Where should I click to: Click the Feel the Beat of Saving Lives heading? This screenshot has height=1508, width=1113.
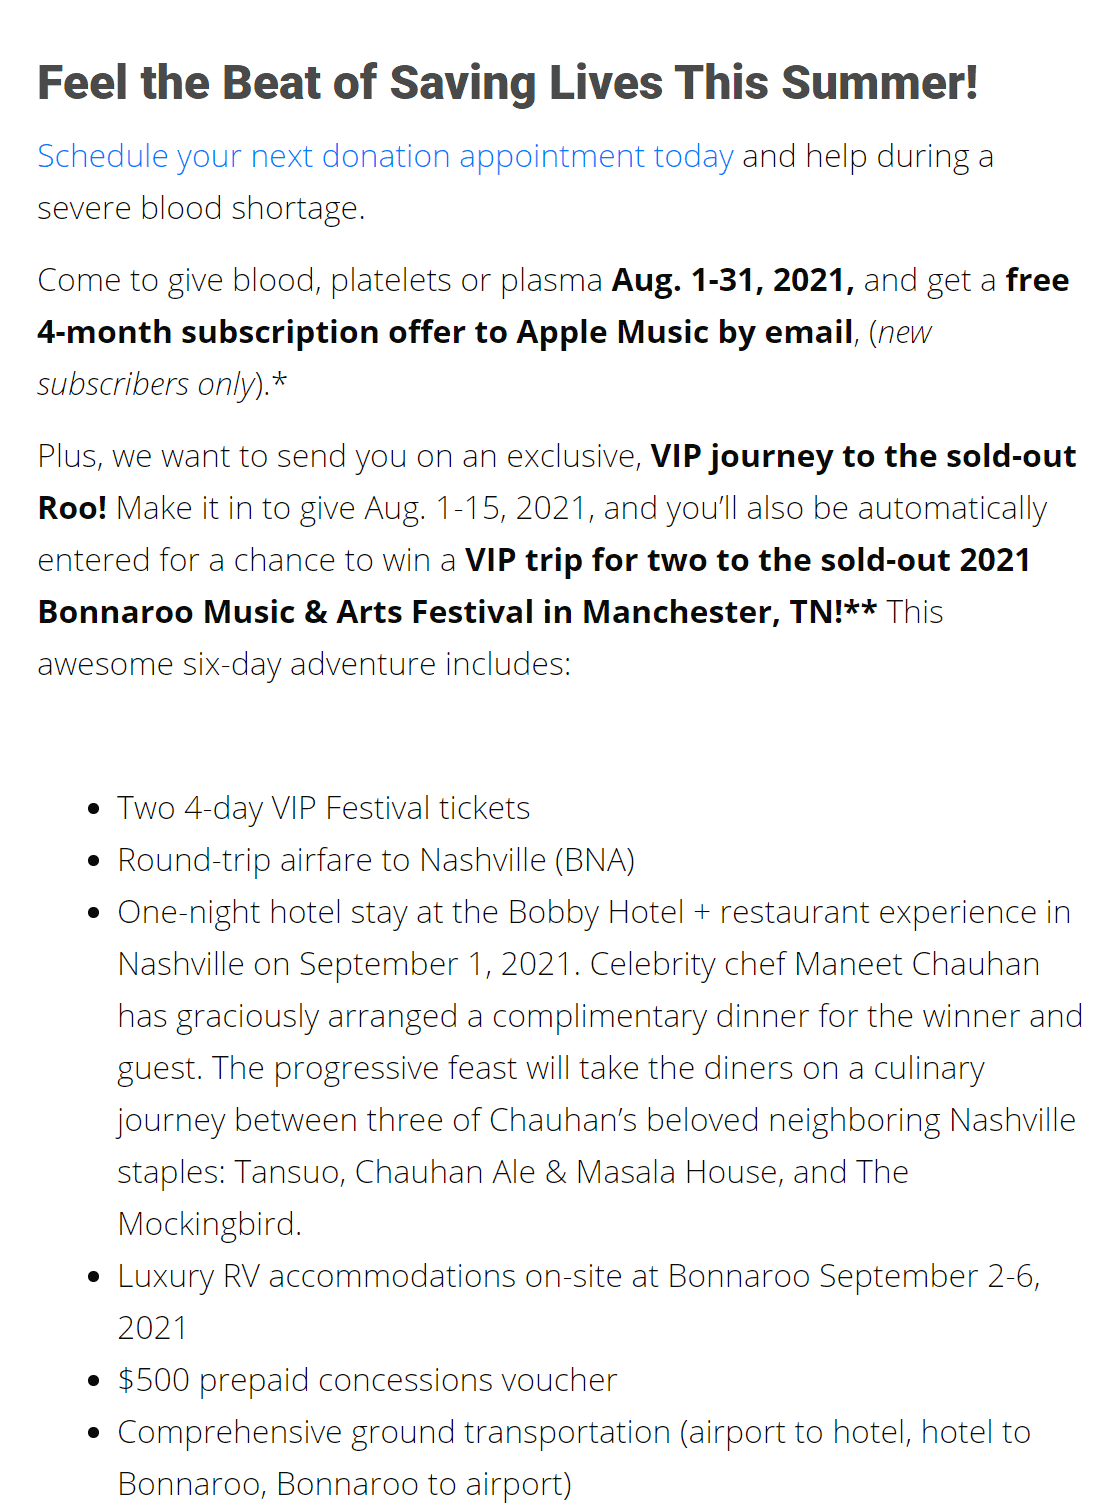(x=507, y=83)
